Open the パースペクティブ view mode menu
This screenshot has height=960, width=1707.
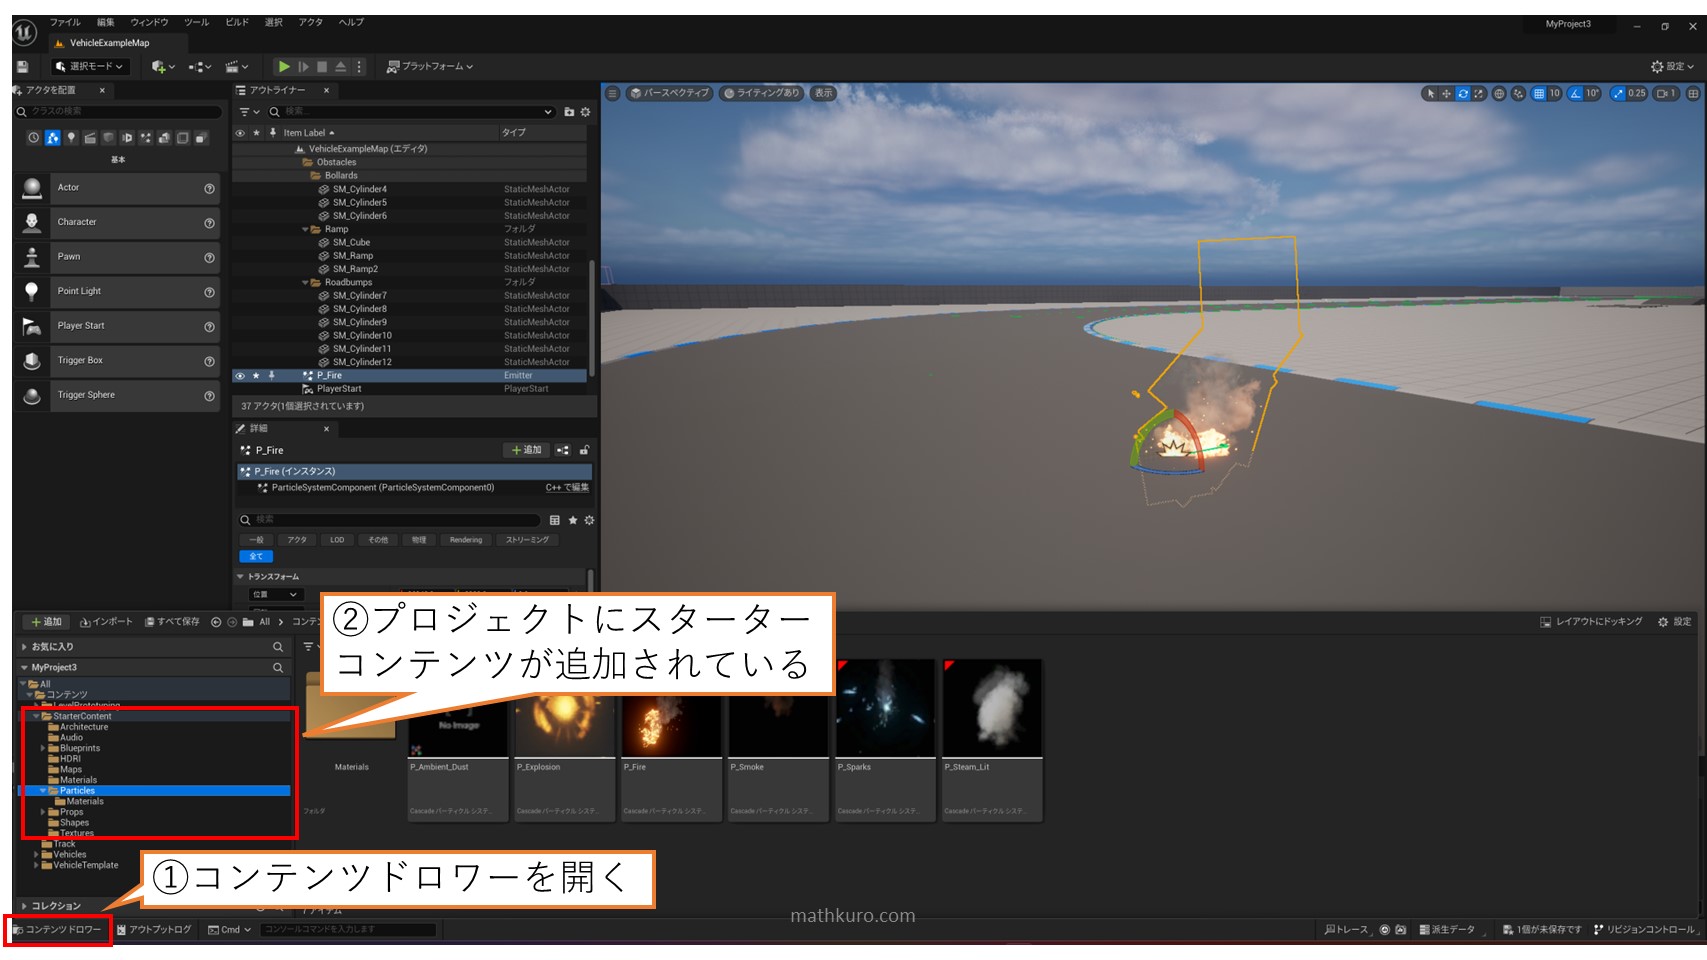tap(669, 93)
